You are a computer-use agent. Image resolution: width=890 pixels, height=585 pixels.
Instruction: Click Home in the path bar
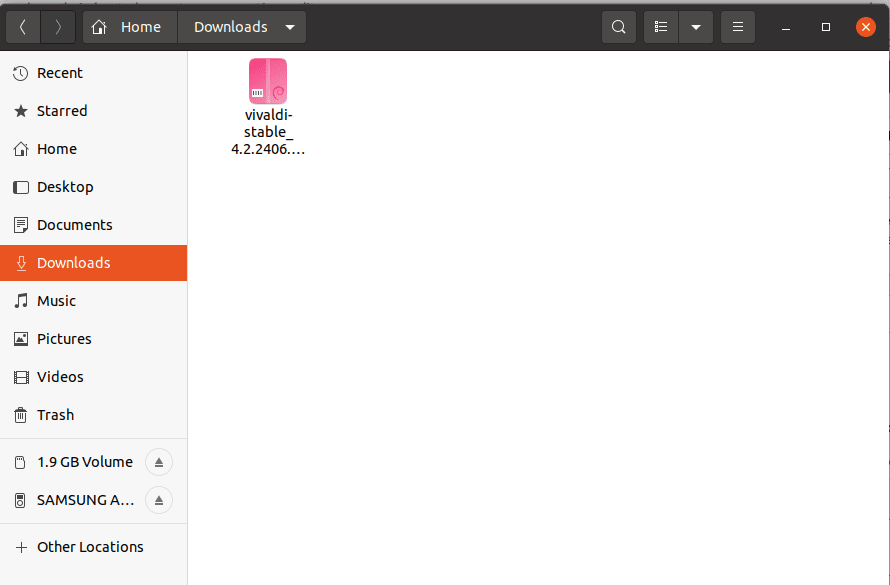click(x=130, y=27)
